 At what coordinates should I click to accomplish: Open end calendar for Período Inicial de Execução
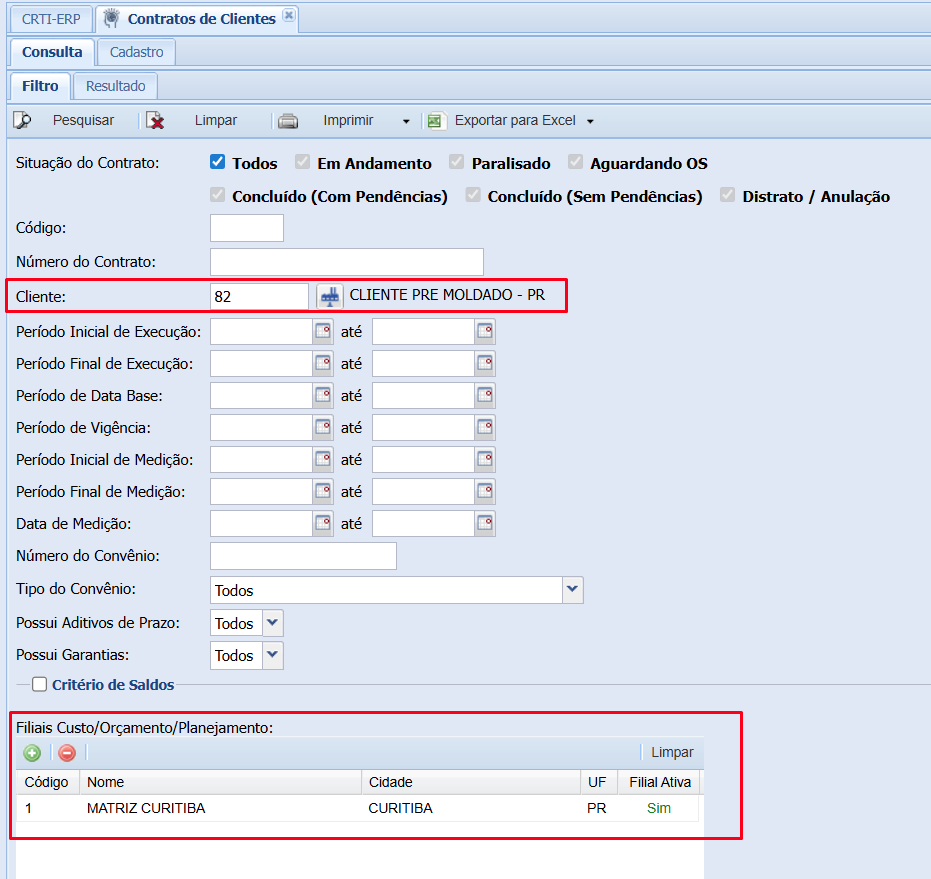485,331
